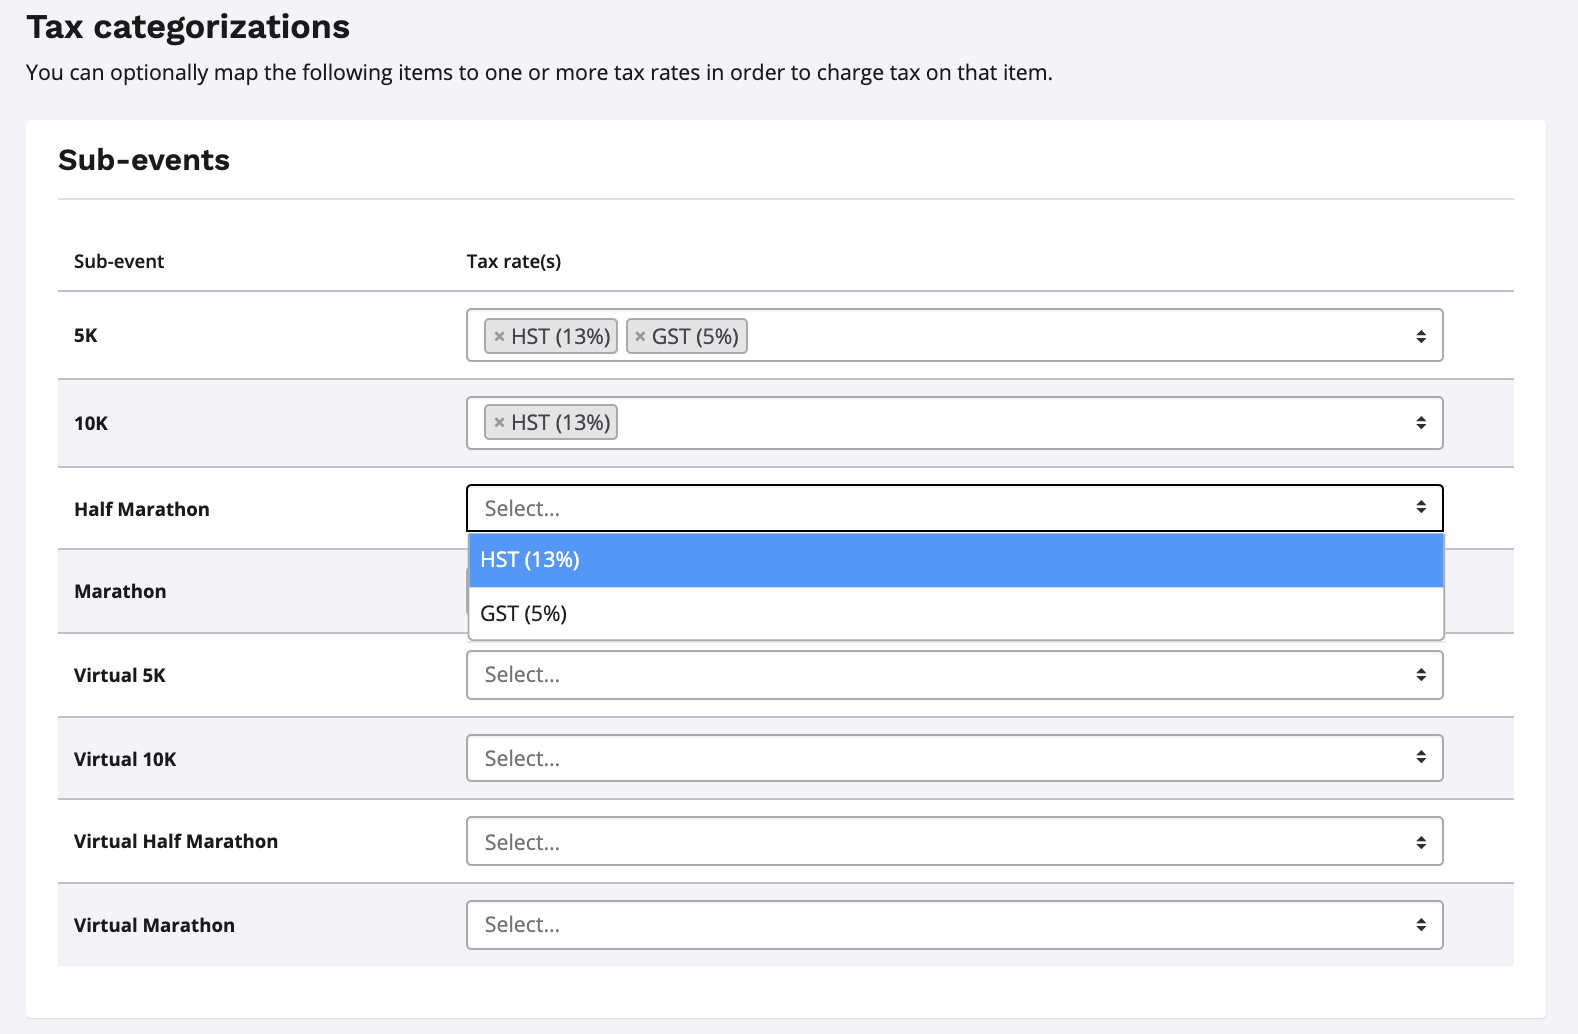Choose GST (5%) from the open list
1578x1034 pixels.
click(x=955, y=614)
